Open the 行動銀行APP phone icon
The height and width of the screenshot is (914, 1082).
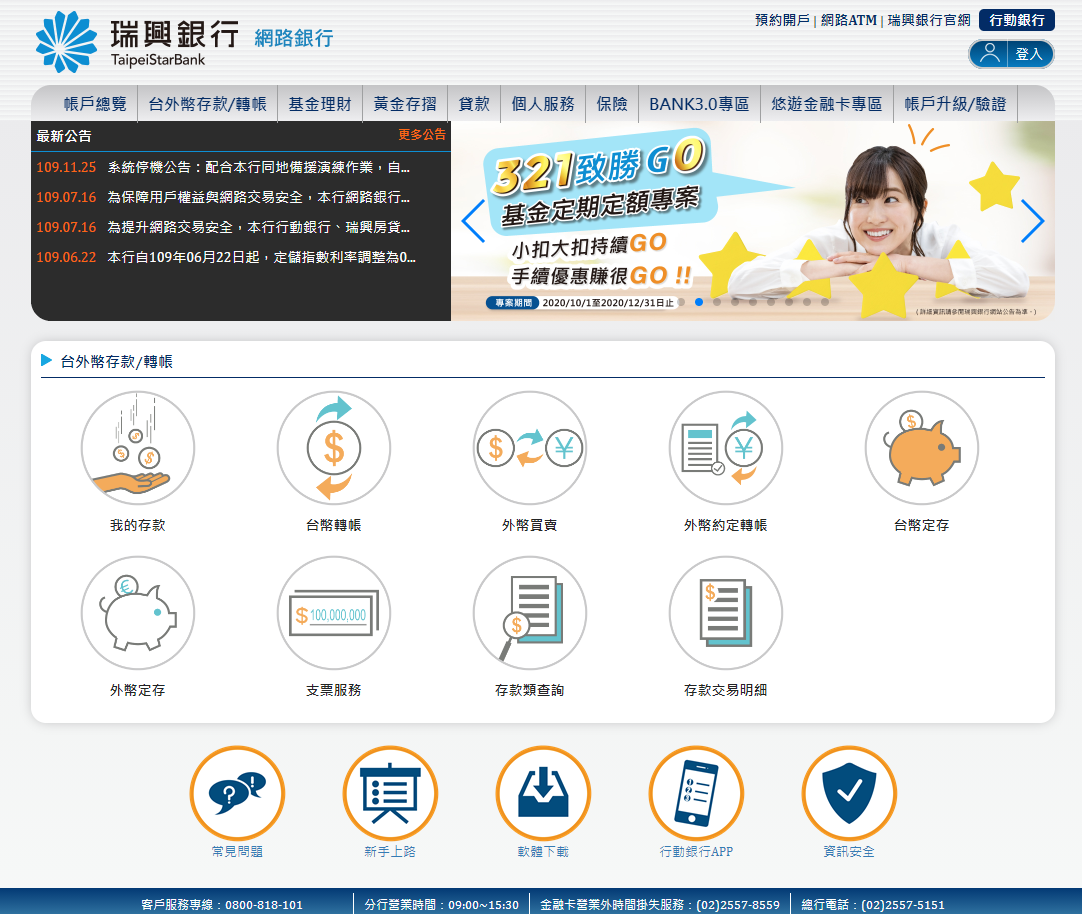[x=696, y=794]
